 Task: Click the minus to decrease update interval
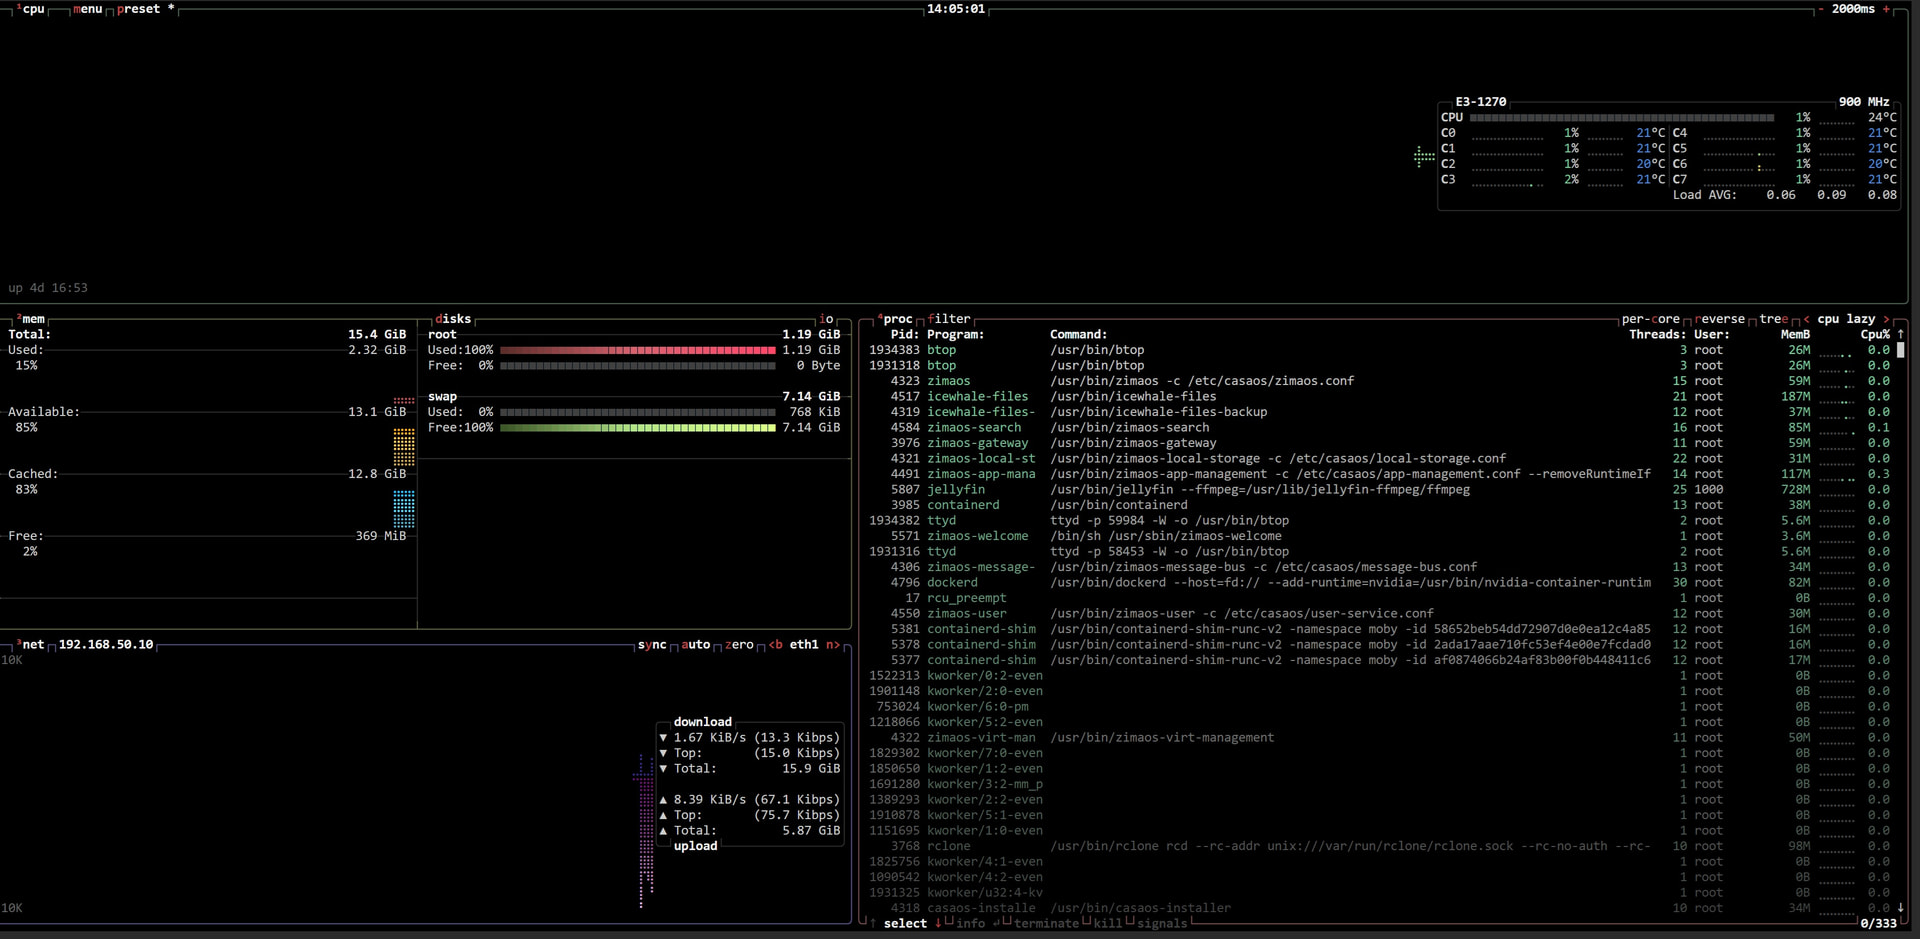(1821, 9)
